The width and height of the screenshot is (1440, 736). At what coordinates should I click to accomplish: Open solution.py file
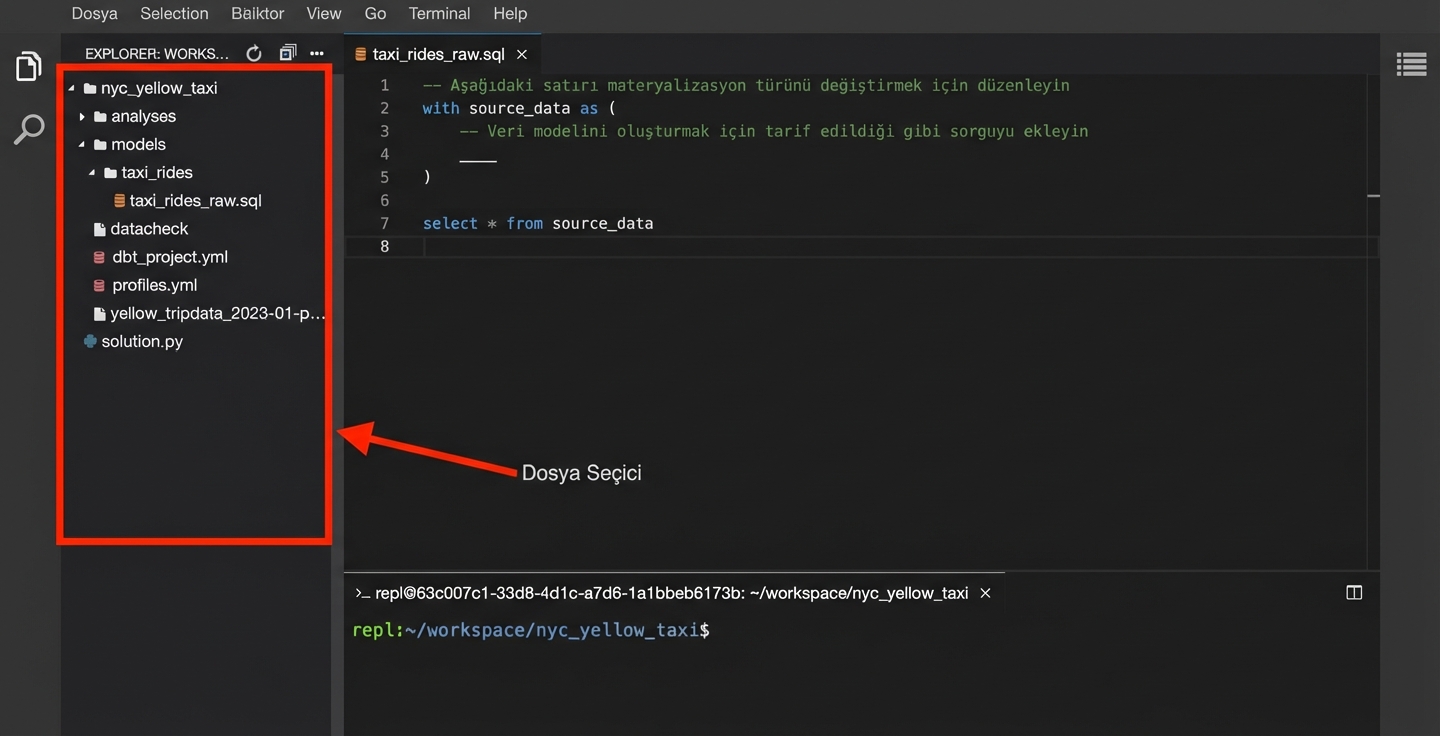point(142,341)
